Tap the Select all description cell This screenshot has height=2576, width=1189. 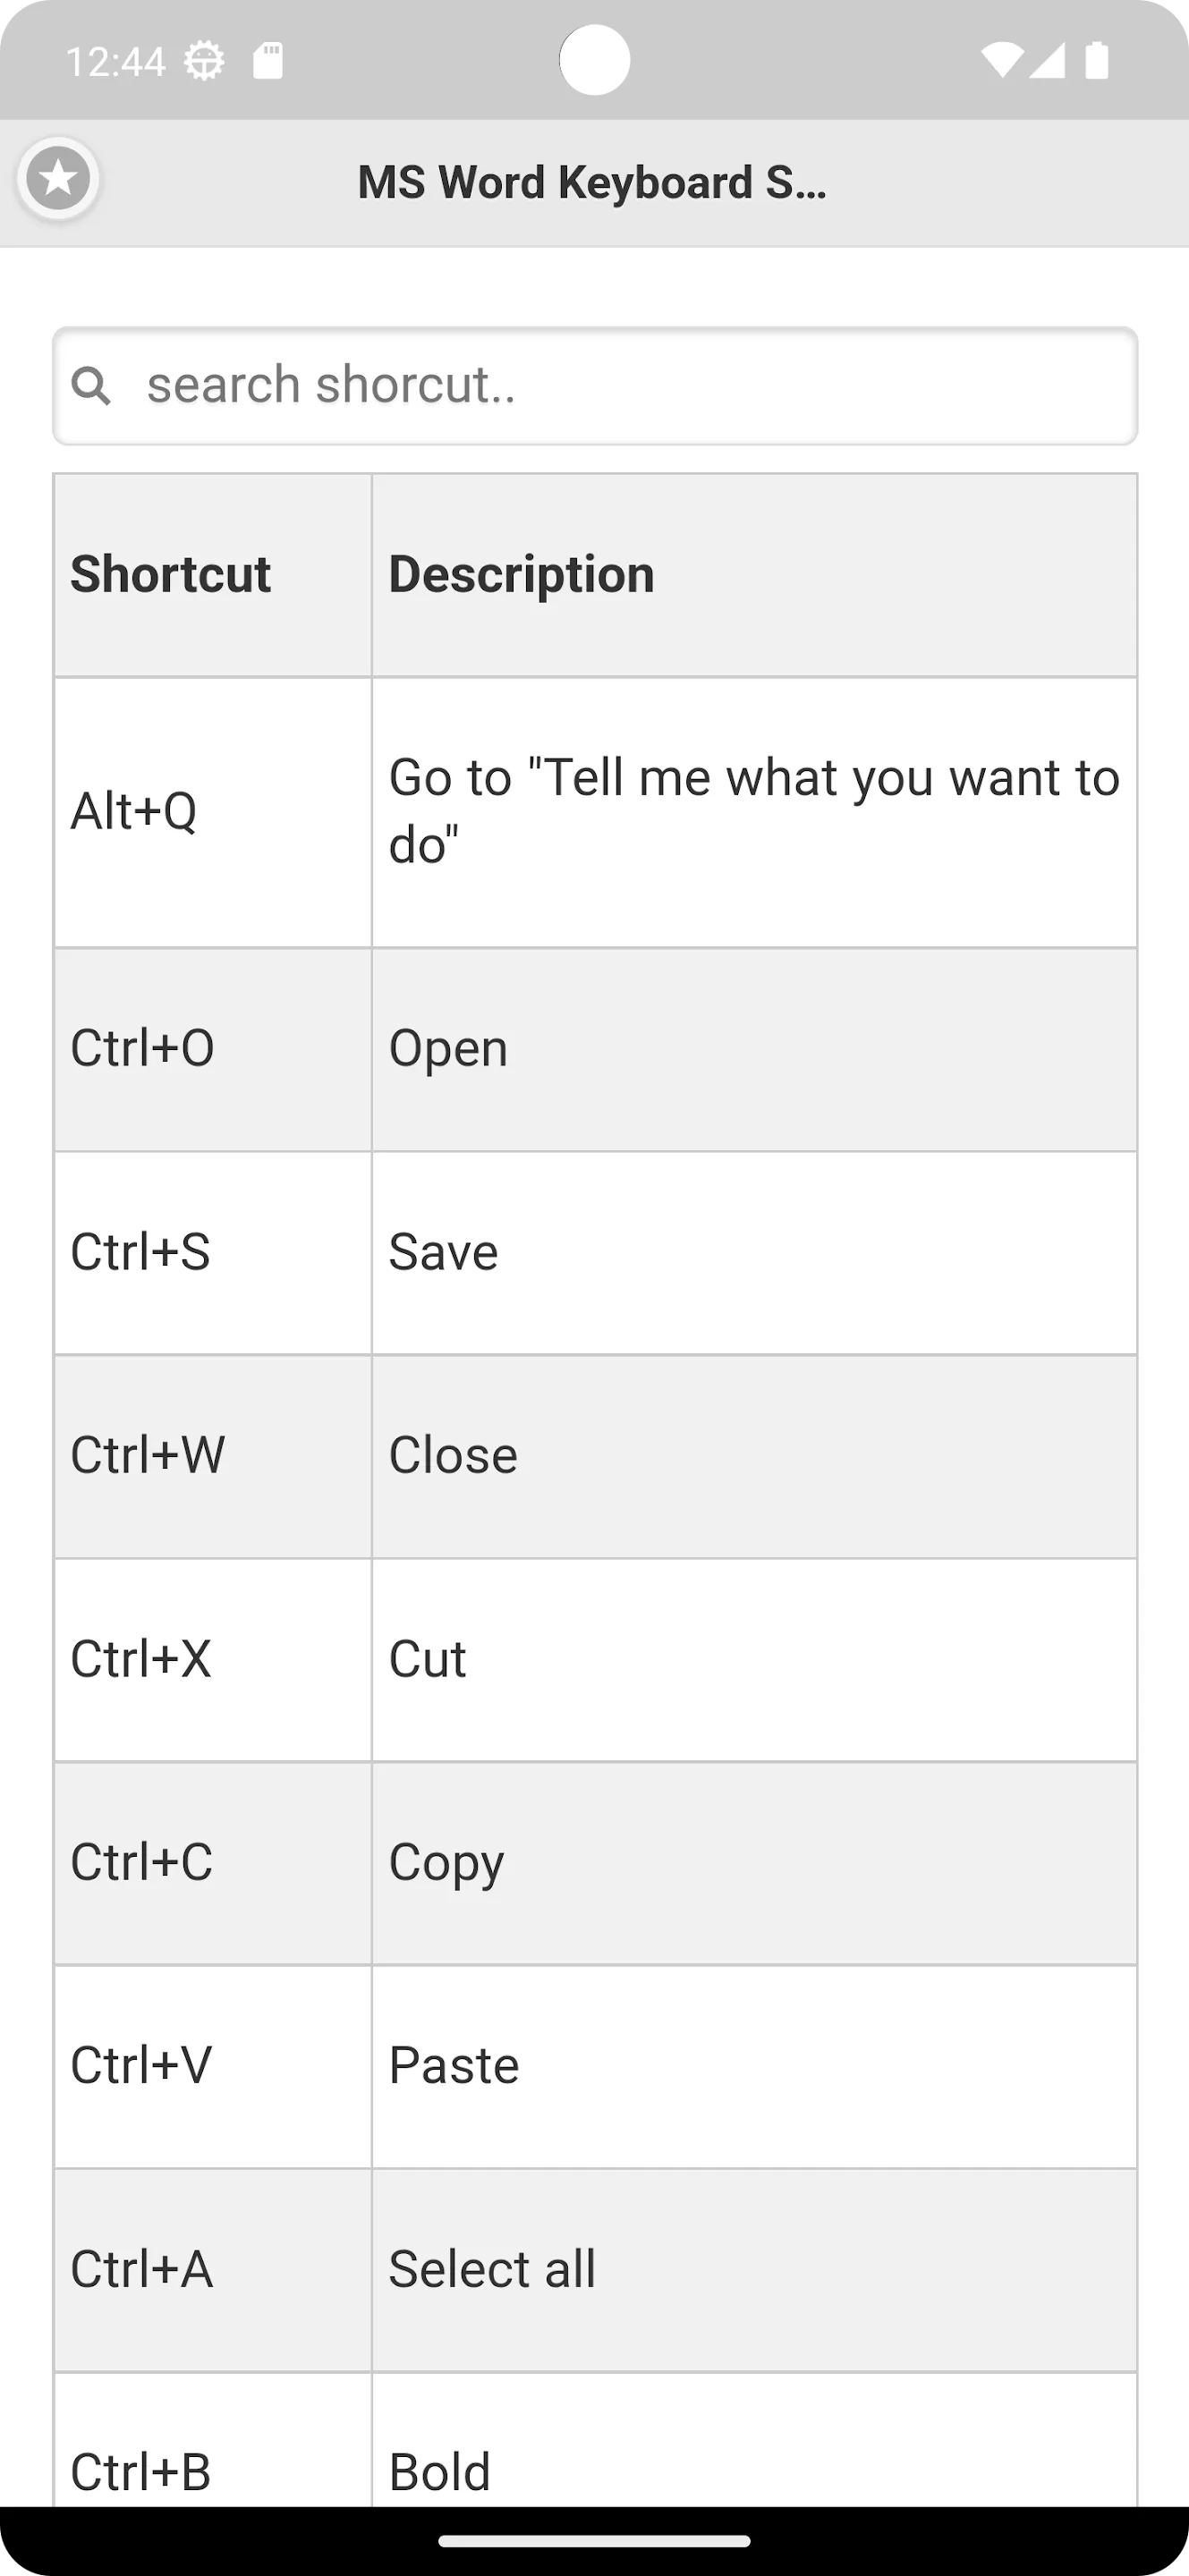754,2270
